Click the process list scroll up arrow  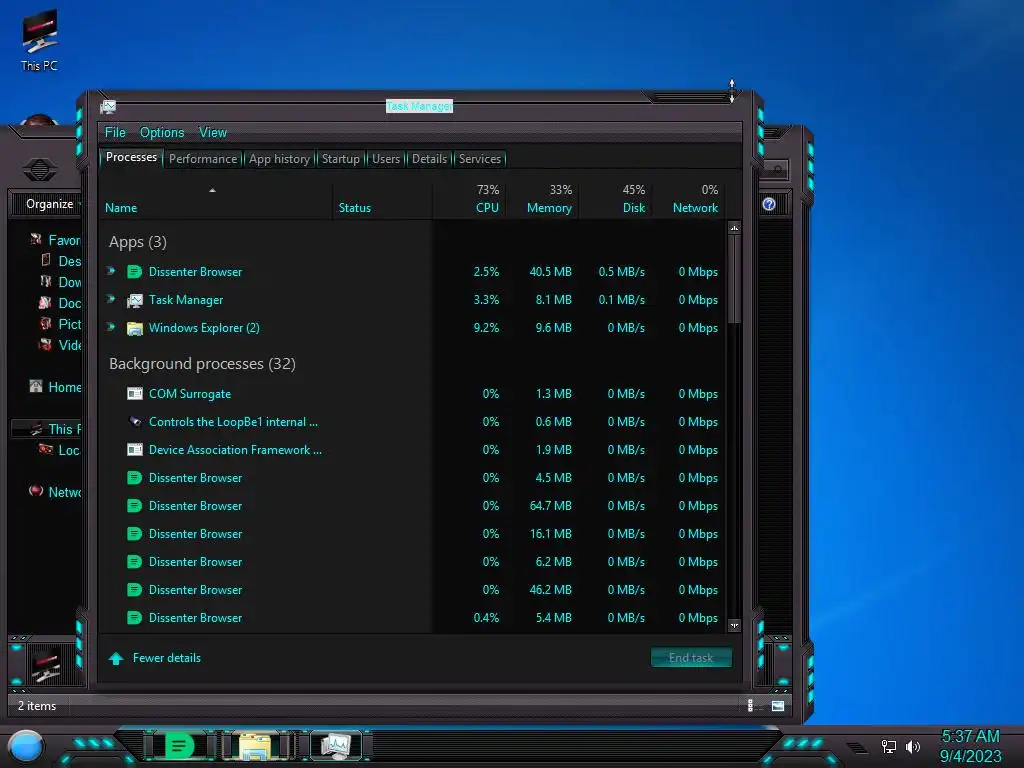point(734,228)
